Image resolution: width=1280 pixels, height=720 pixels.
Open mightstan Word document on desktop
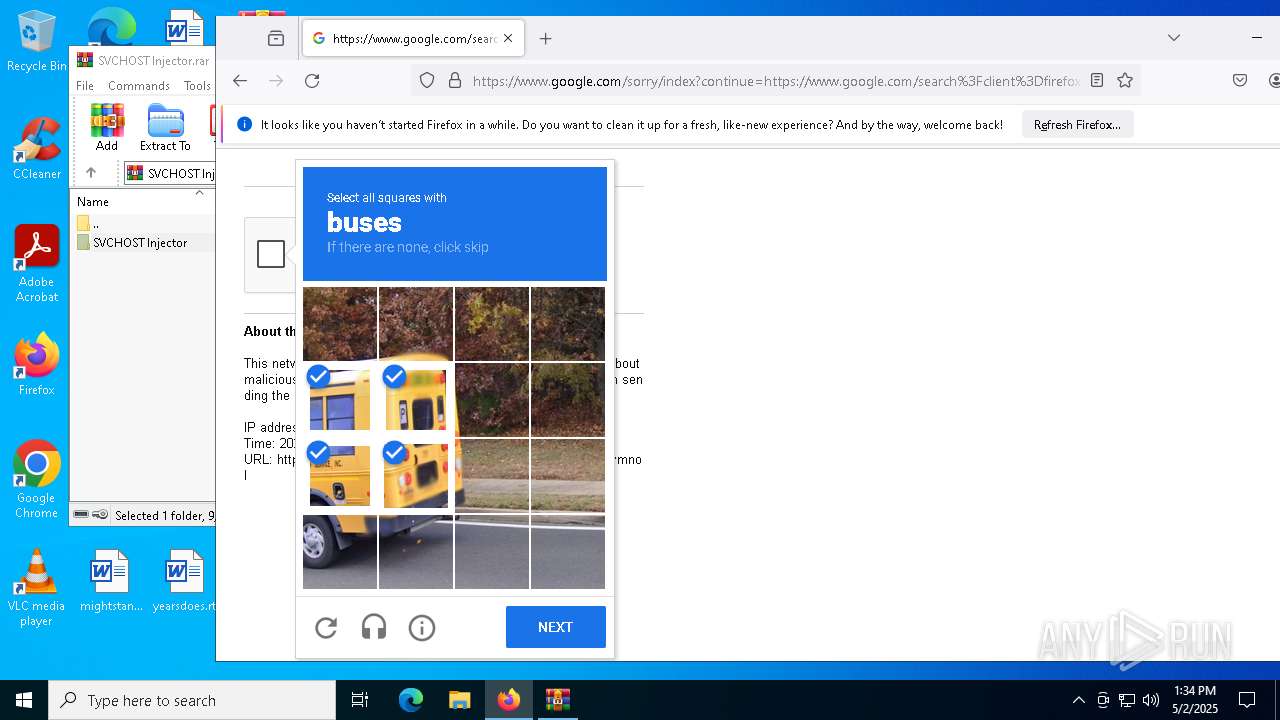click(110, 581)
